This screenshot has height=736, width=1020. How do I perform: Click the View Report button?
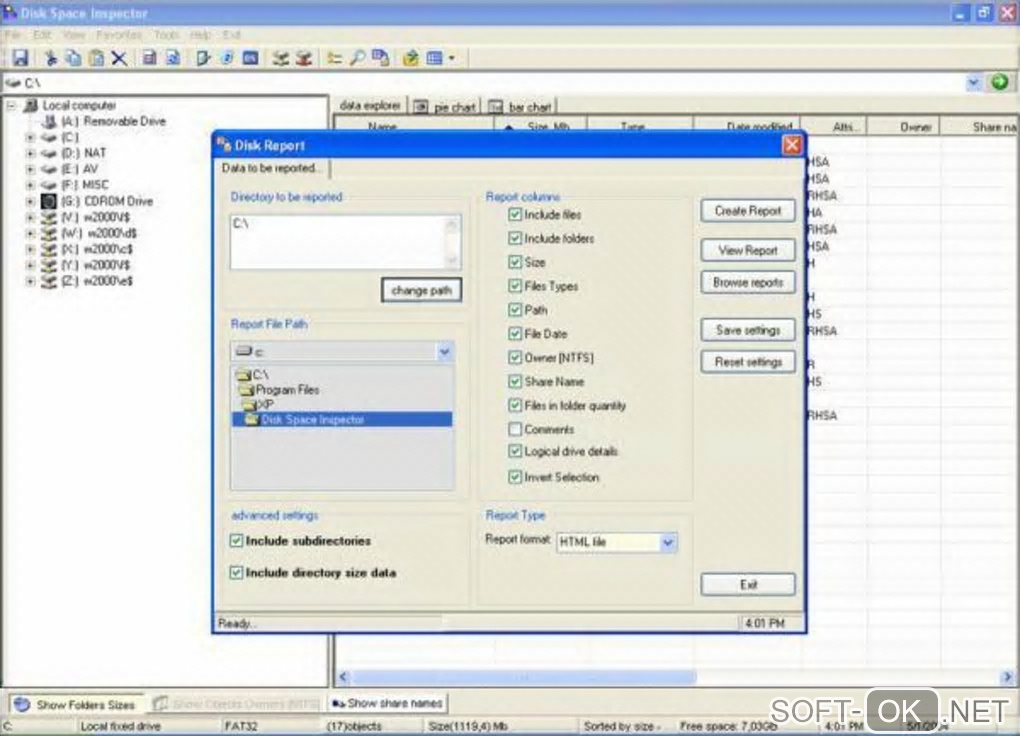coord(748,250)
